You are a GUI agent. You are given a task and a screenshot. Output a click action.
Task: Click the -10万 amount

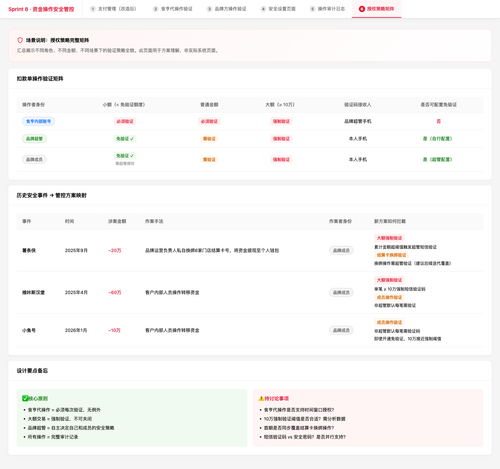(x=114, y=330)
